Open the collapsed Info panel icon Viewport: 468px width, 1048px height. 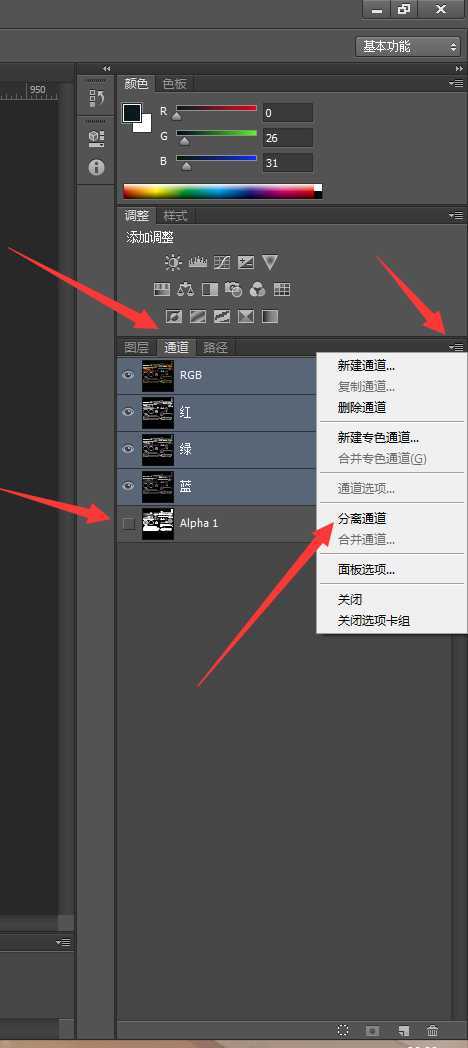tap(96, 167)
